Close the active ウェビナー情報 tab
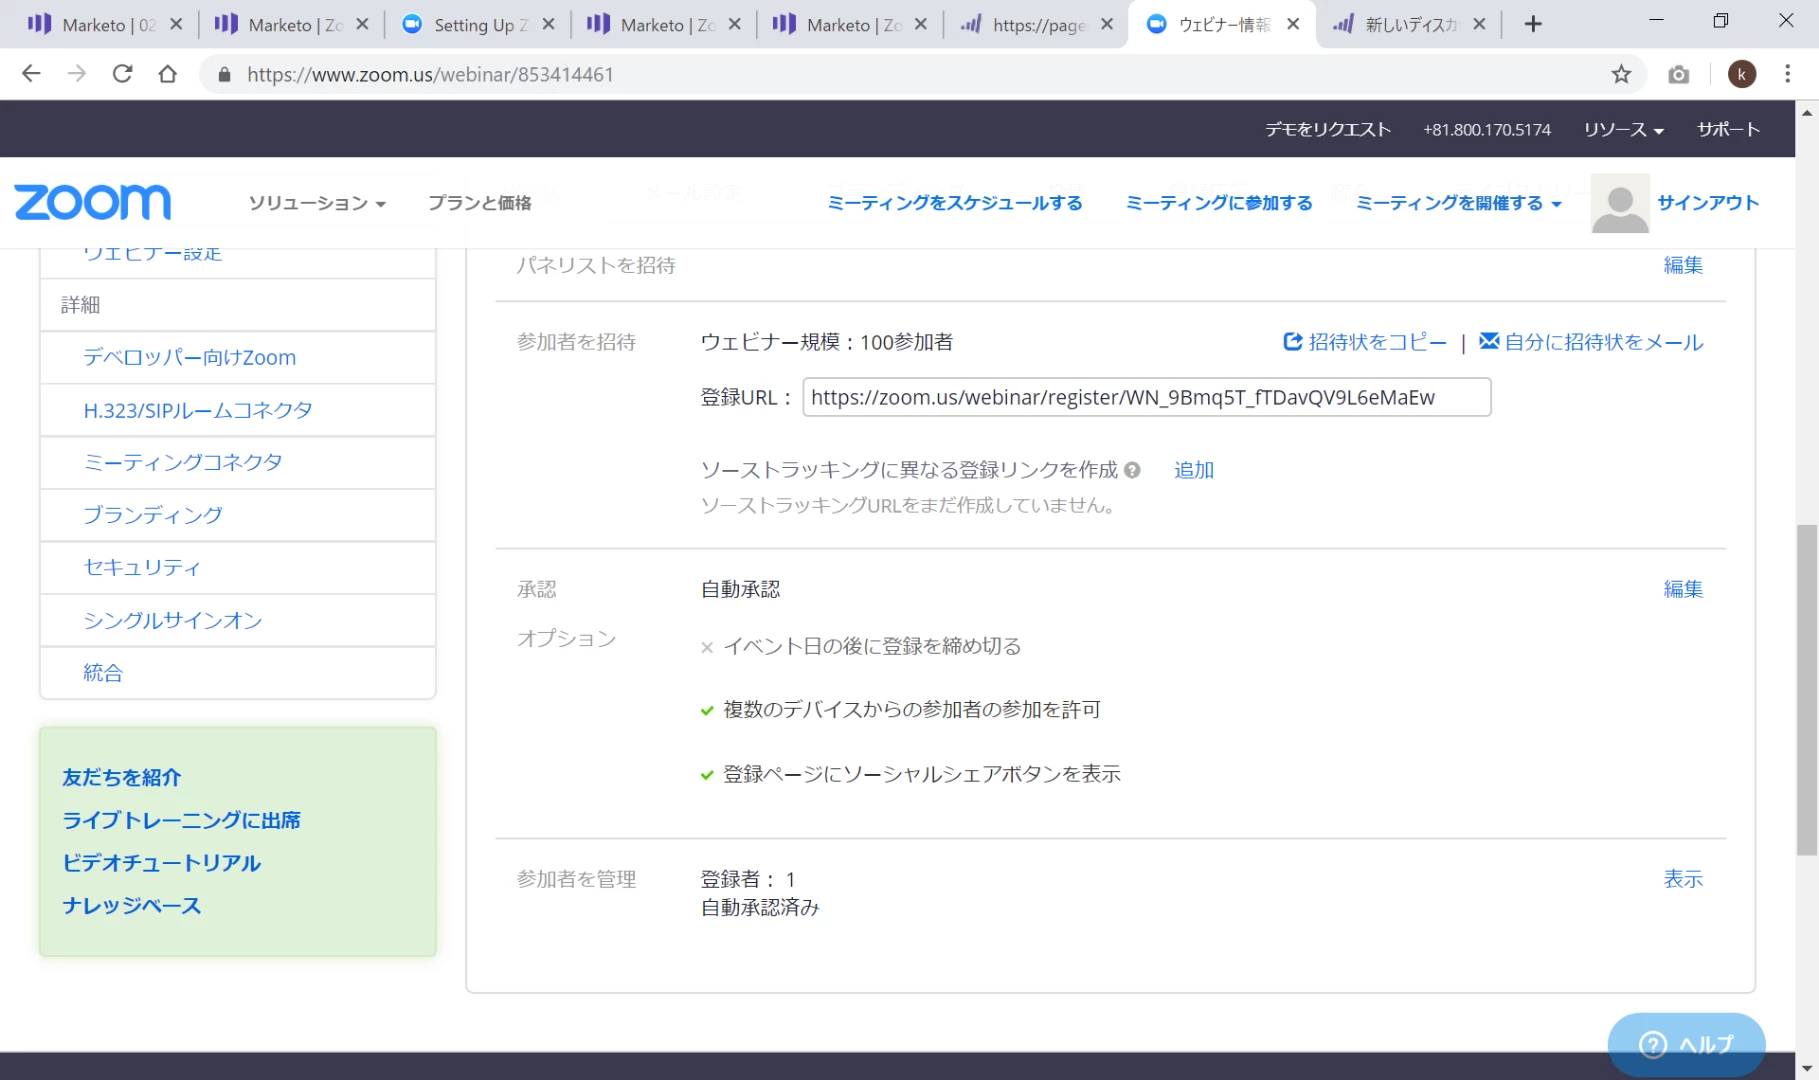1819x1080 pixels. [1293, 24]
